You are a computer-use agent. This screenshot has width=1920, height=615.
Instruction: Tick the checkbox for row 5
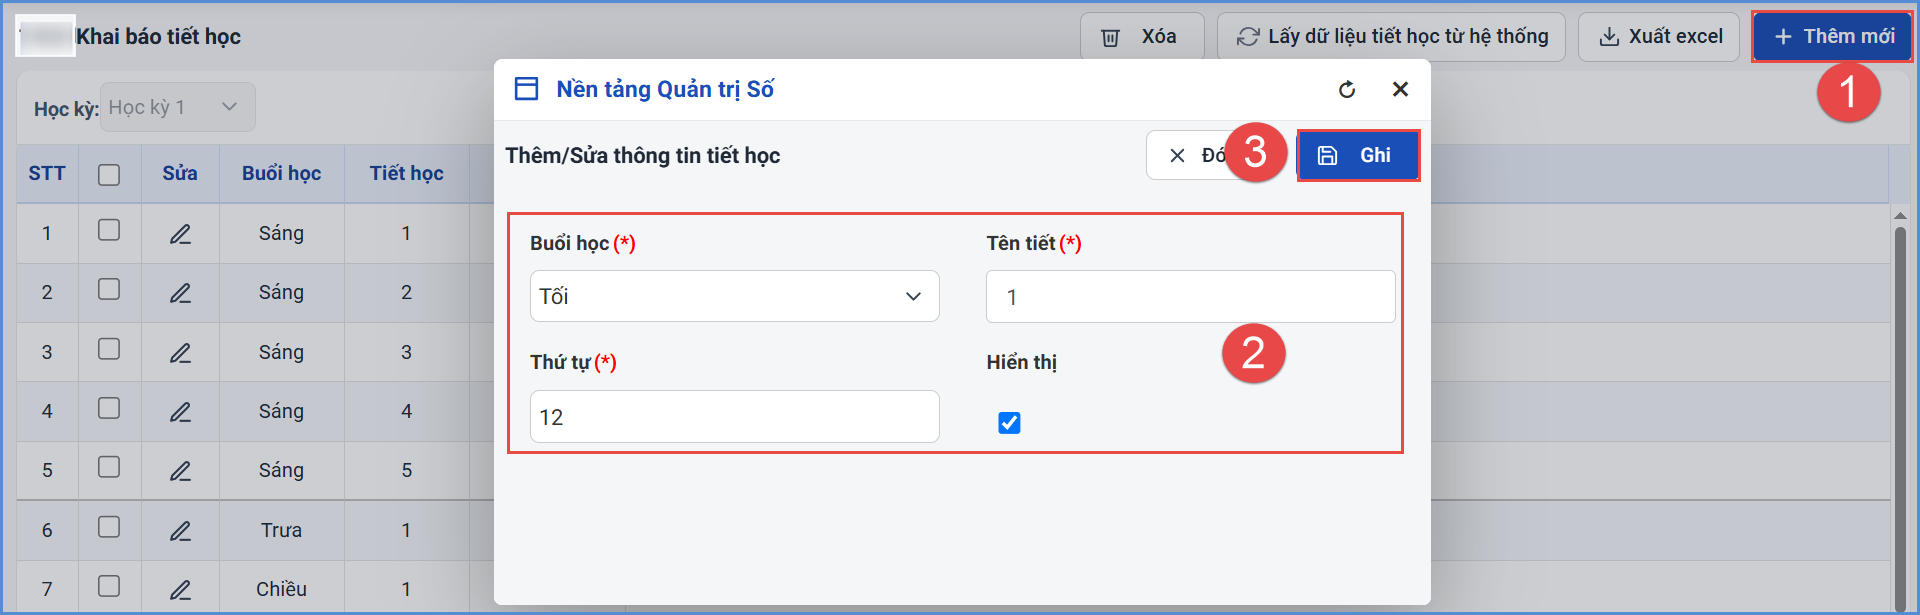click(x=109, y=467)
